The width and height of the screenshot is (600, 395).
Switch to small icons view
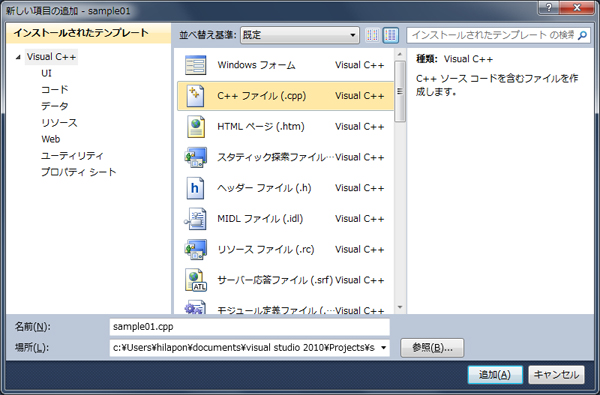click(372, 35)
